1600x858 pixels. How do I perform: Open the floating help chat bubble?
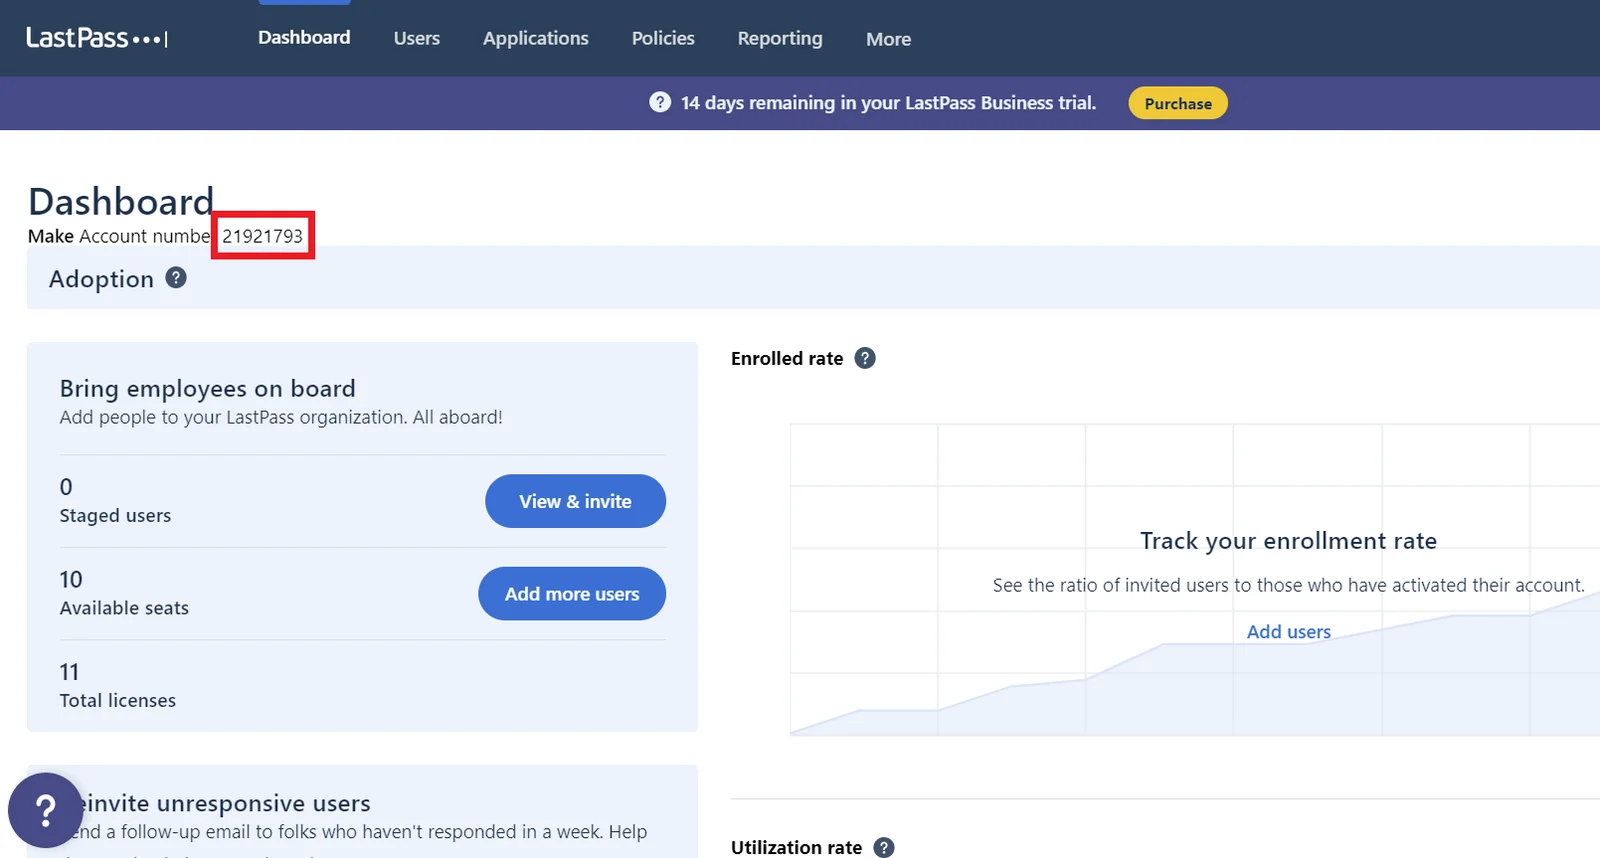point(46,810)
